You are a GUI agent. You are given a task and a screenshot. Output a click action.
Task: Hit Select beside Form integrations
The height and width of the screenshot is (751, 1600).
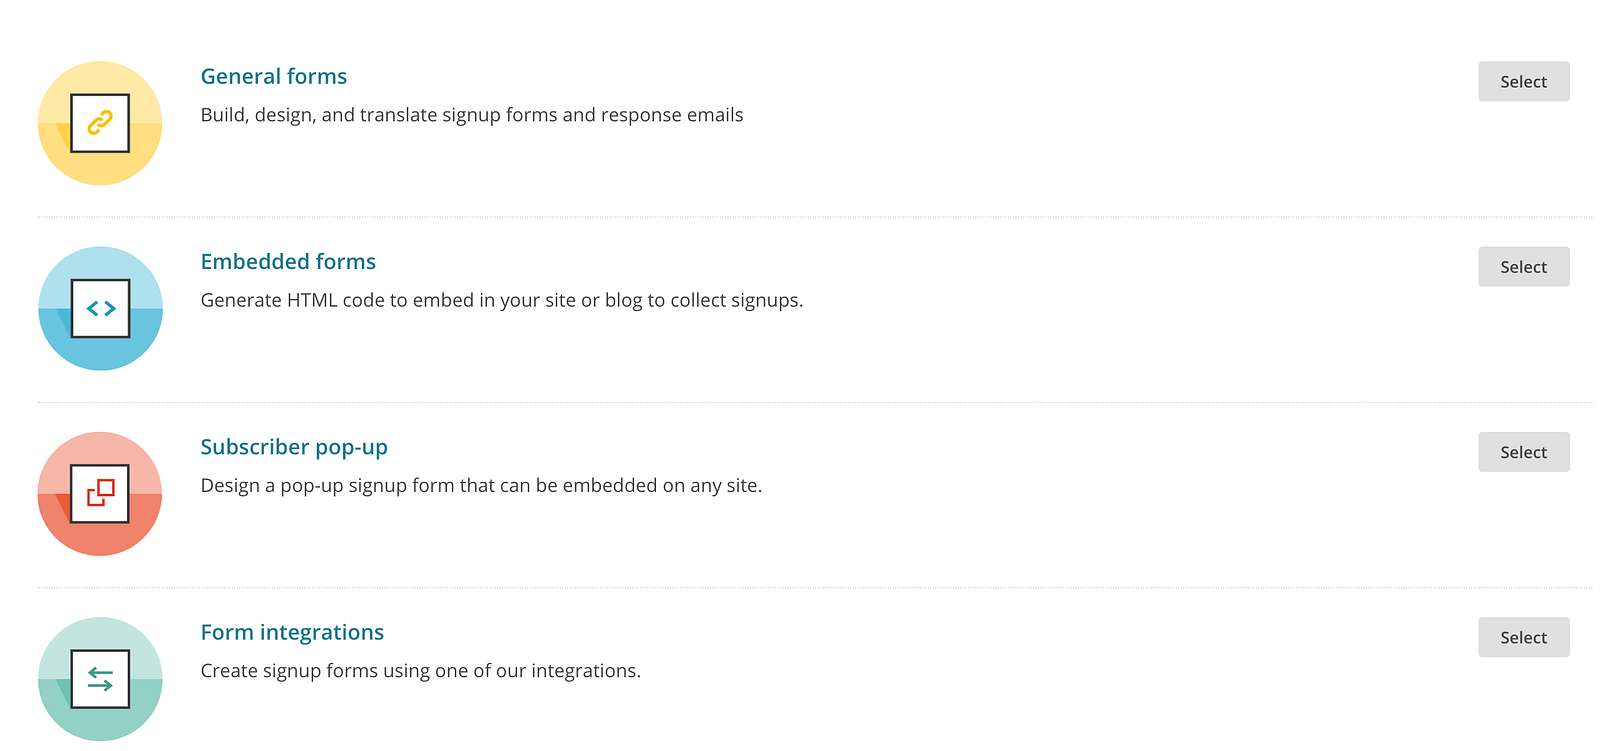pyautogui.click(x=1523, y=637)
